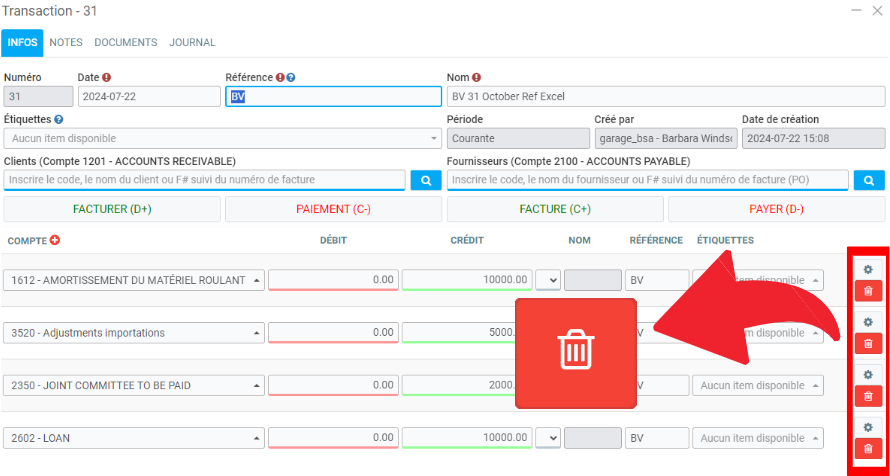Image resolution: width=890 pixels, height=476 pixels.
Task: Click the search icon for the Fournisseurs field
Action: pyautogui.click(x=868, y=180)
